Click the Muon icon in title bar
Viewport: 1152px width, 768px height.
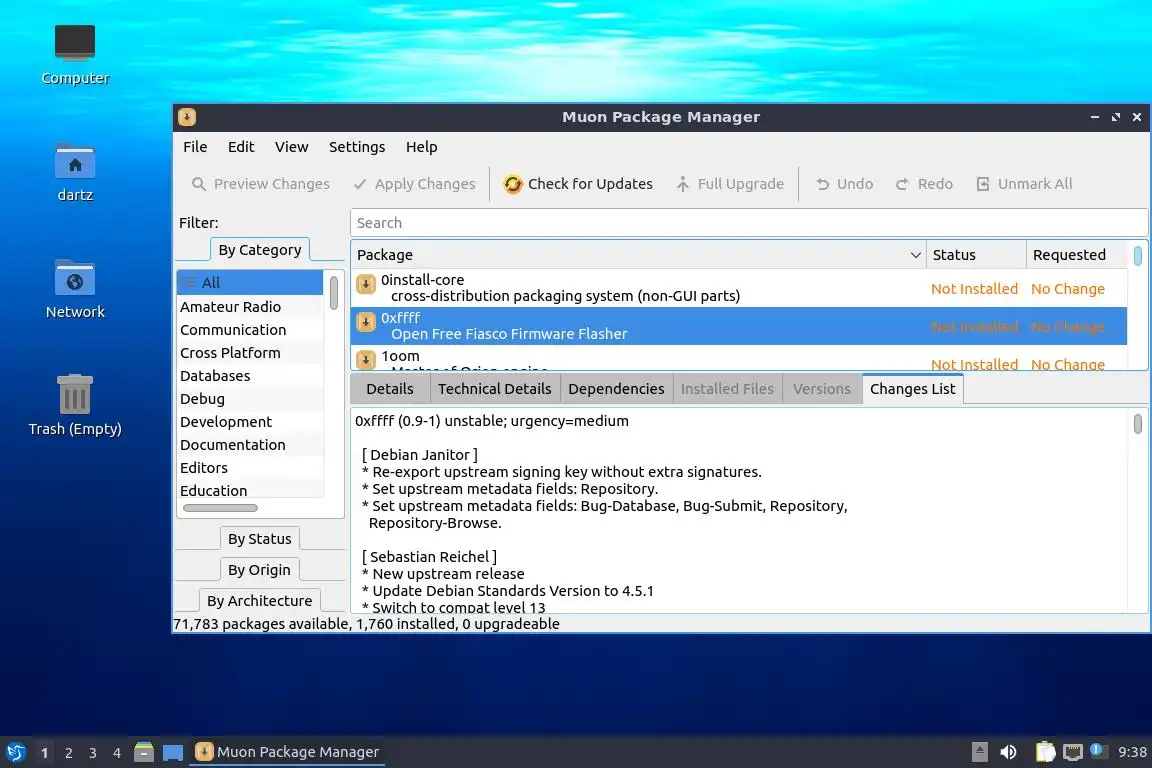[187, 117]
